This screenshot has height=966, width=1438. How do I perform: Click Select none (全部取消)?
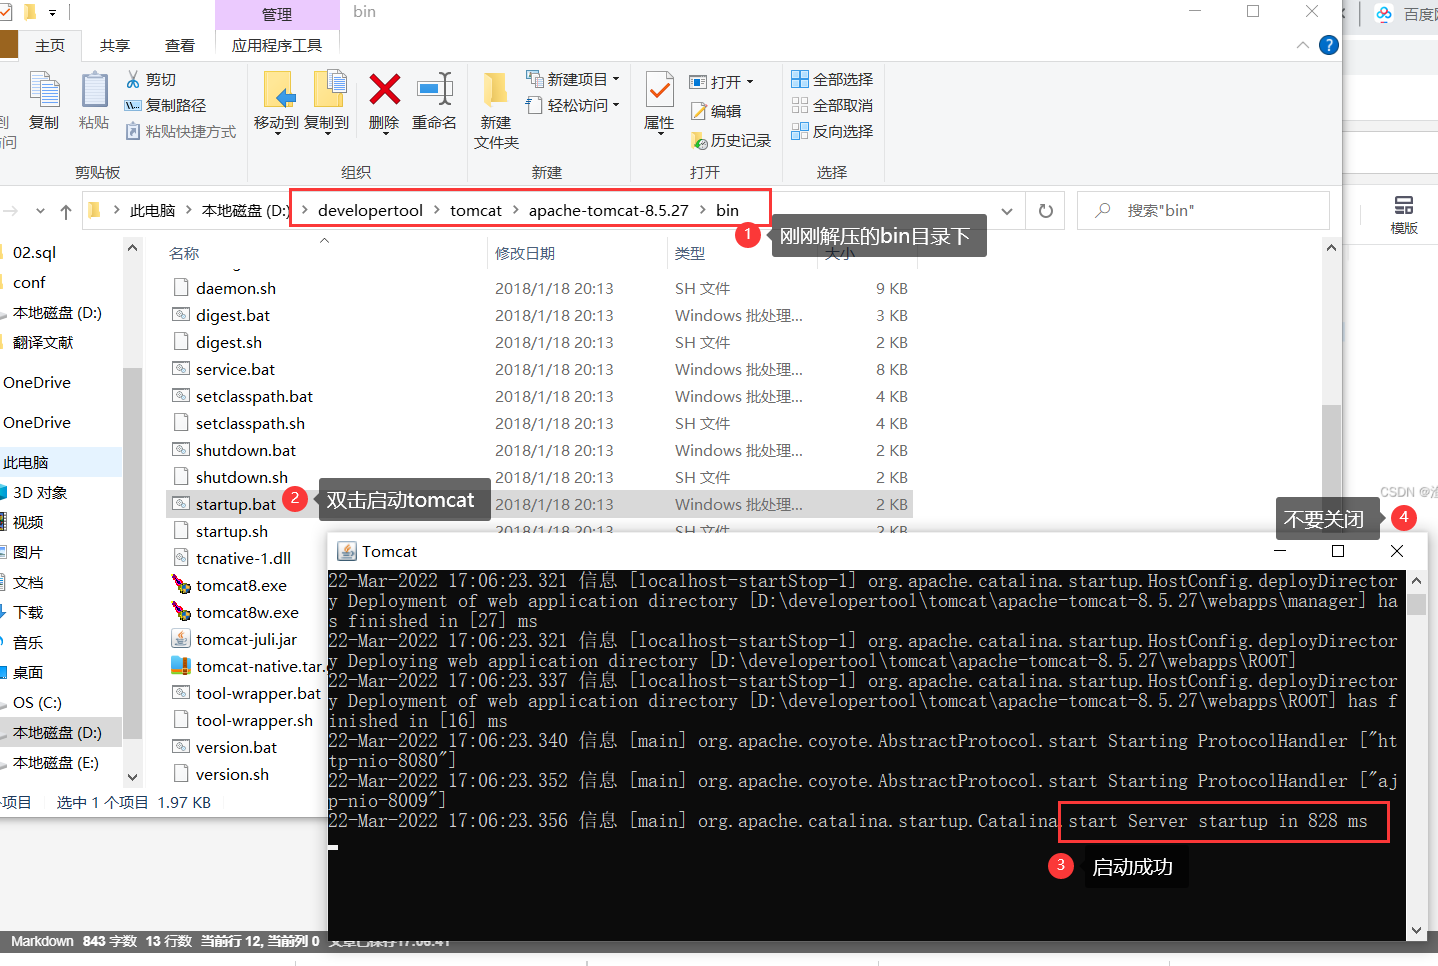click(x=832, y=105)
